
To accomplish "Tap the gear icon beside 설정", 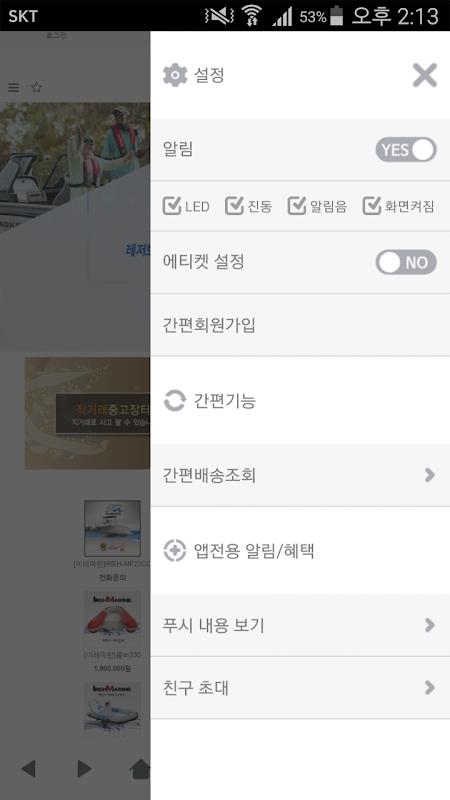I will (x=175, y=76).
